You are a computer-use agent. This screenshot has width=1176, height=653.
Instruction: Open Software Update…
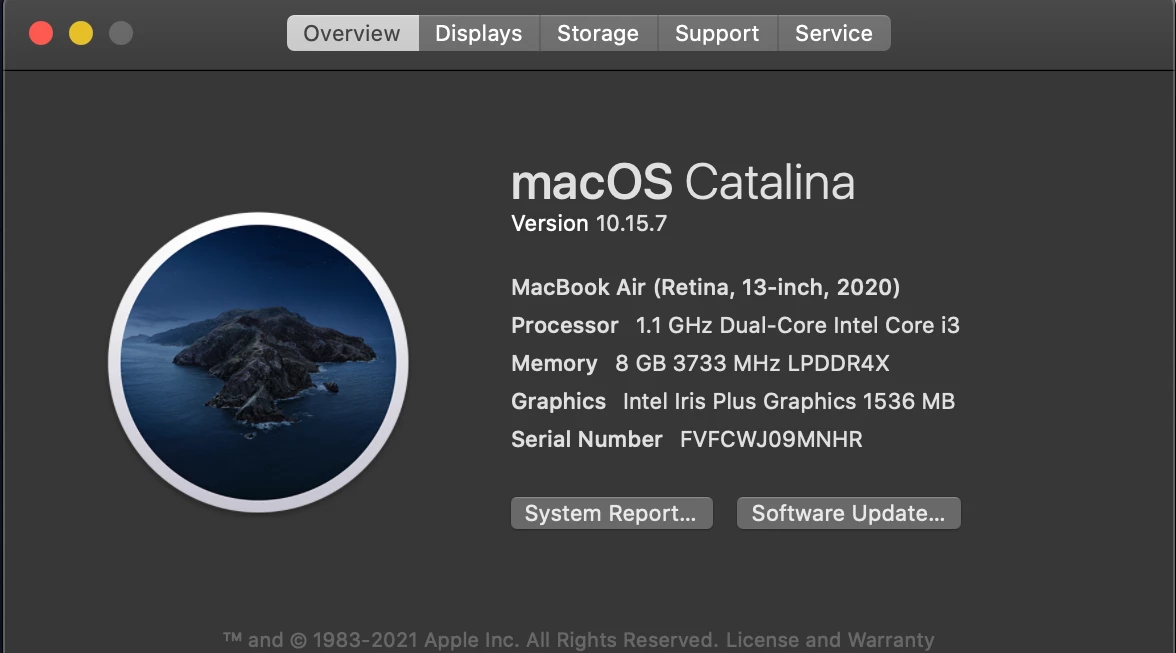point(848,513)
